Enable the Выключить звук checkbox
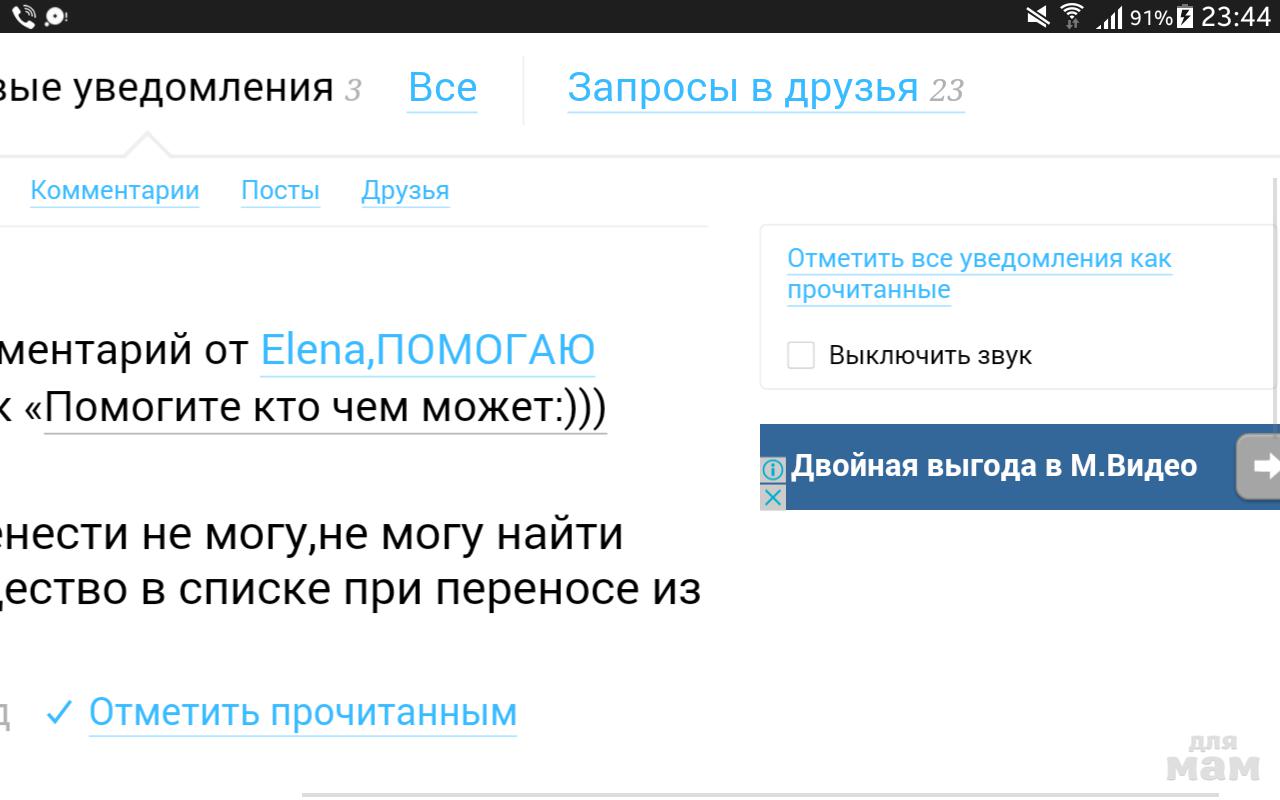 pyautogui.click(x=801, y=355)
